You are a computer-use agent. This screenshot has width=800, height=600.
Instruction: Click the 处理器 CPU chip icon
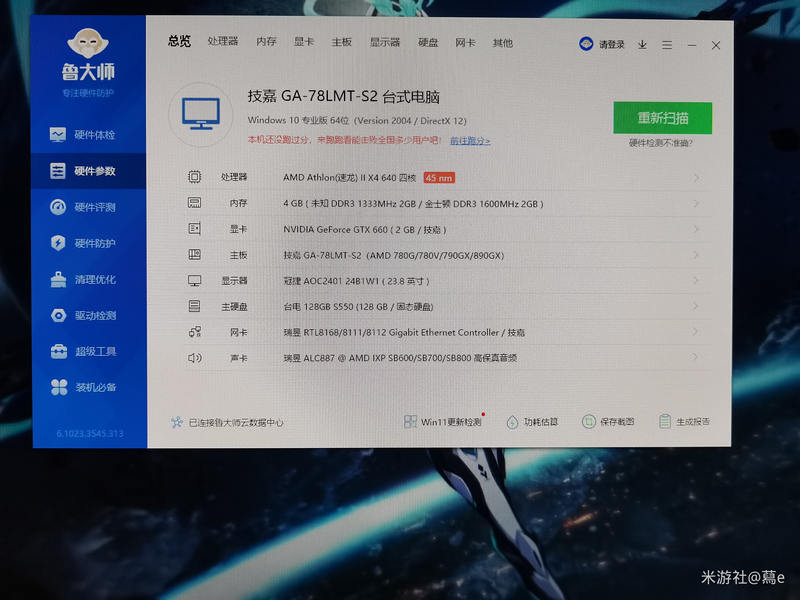pos(194,177)
